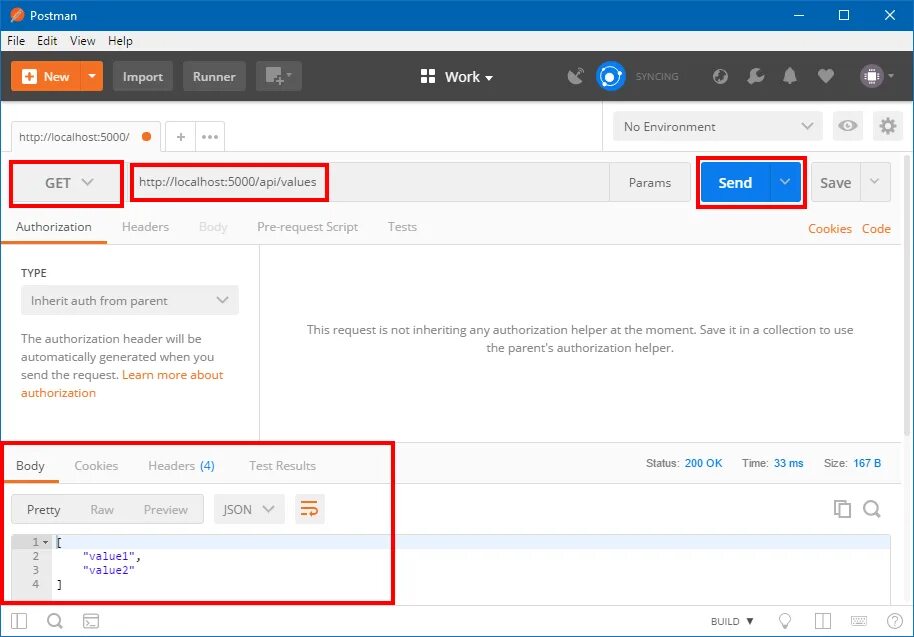Select the Preview view mode

[166, 509]
